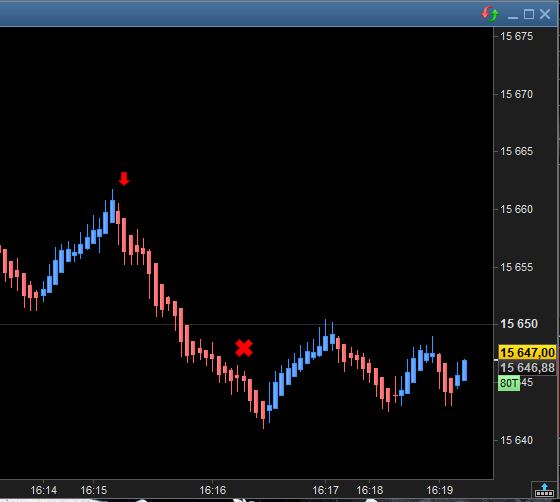Click the red X exit marker
Screen dimensions: 560x502
244,348
